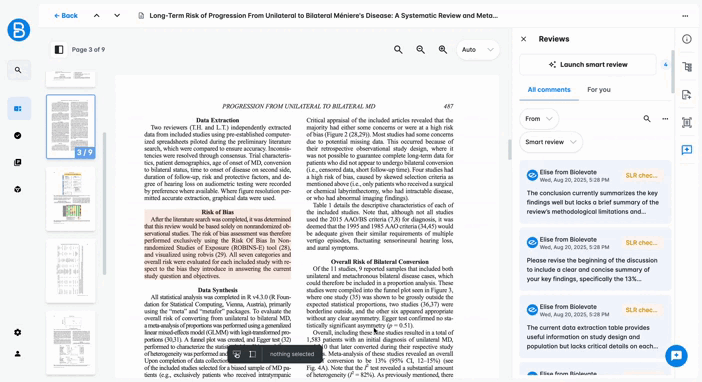Toggle the thumbnail sidebar panel
Viewport: 702px width, 382px height.
(59, 50)
